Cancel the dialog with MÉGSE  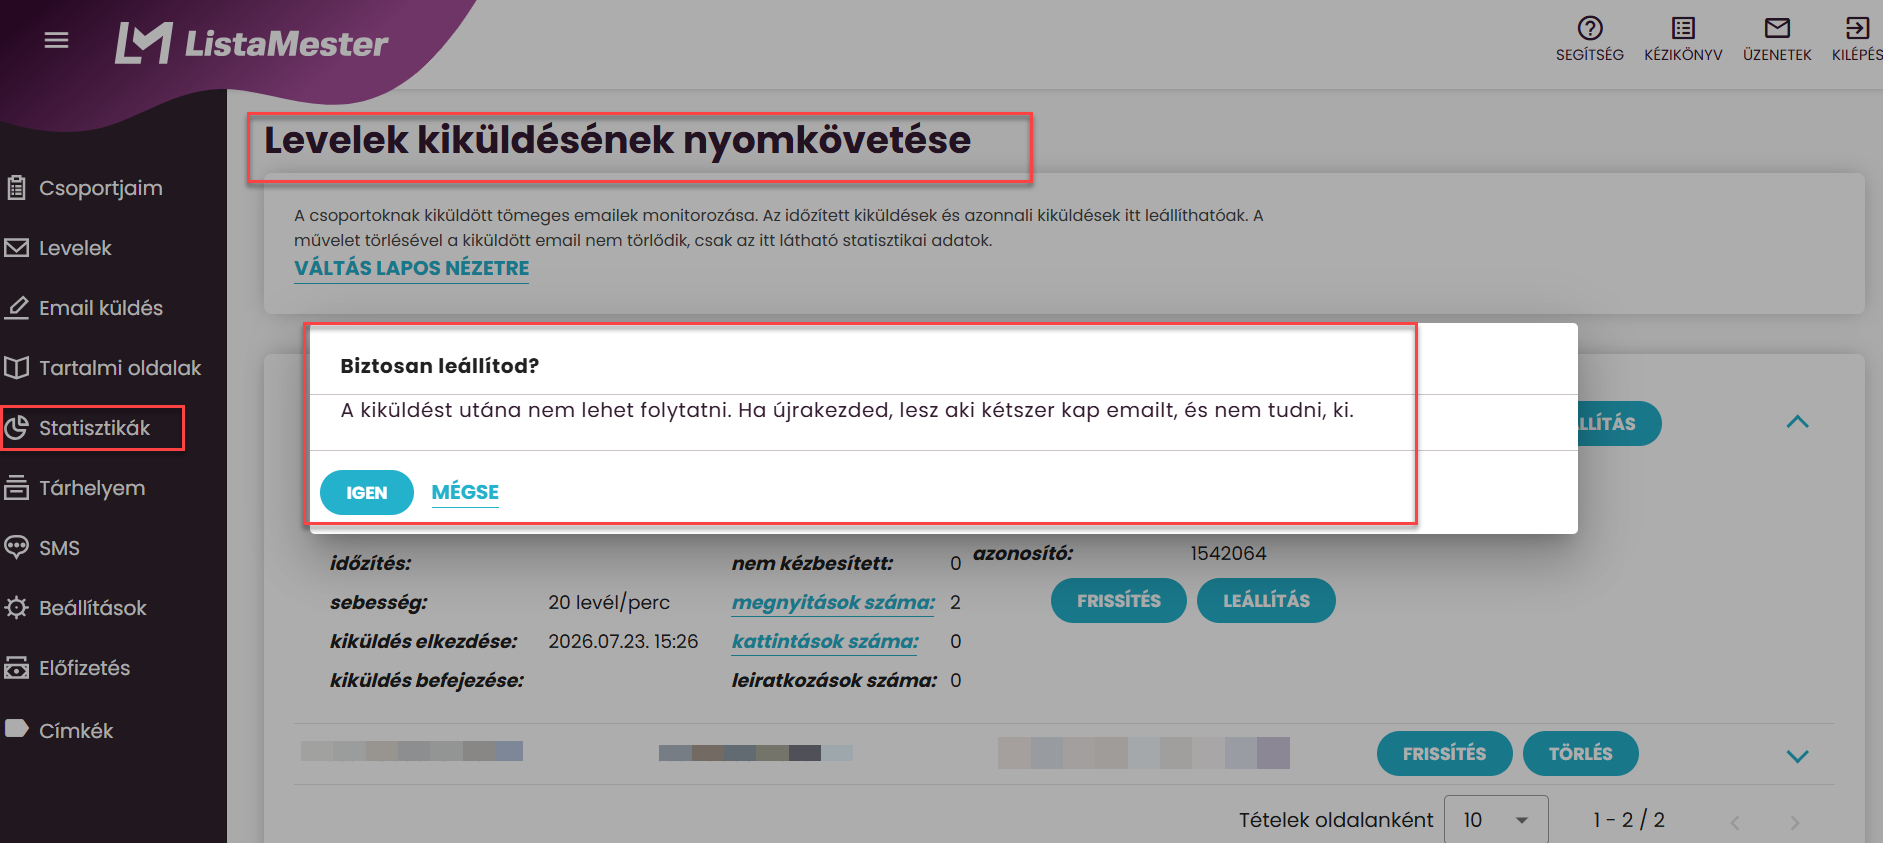[x=465, y=492]
